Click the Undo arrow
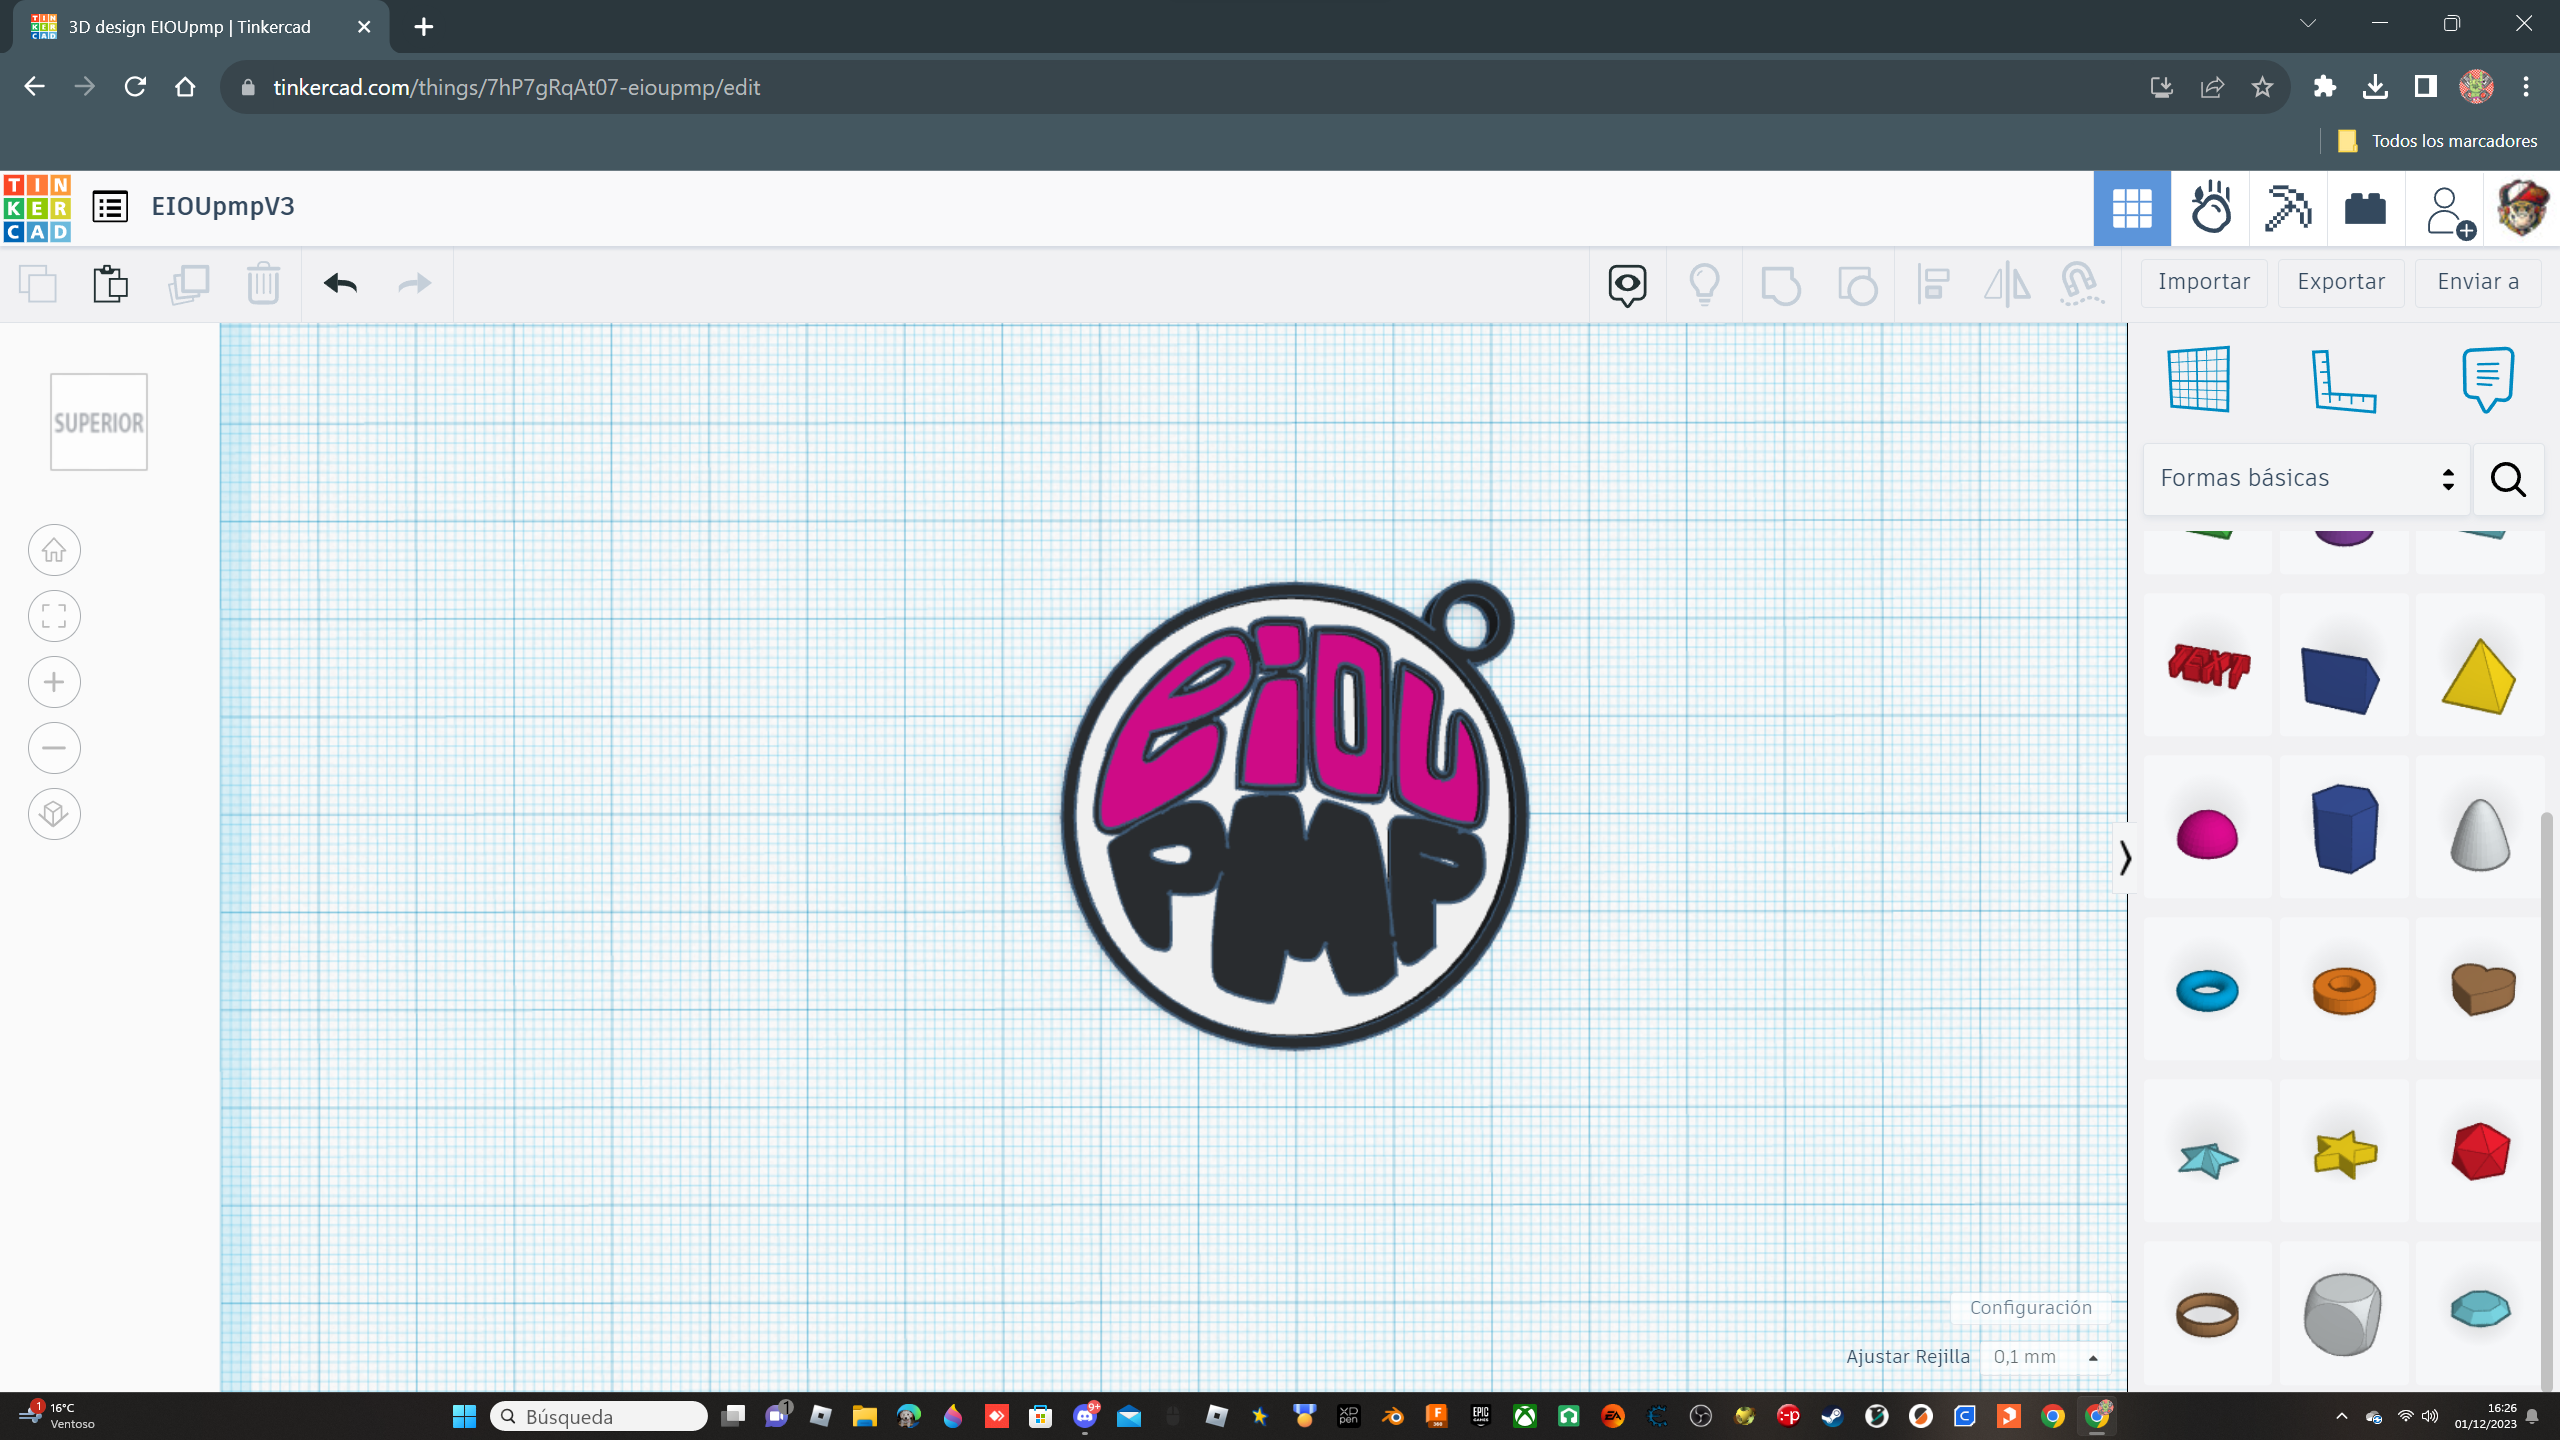Viewport: 2560px width, 1440px height. (x=340, y=284)
